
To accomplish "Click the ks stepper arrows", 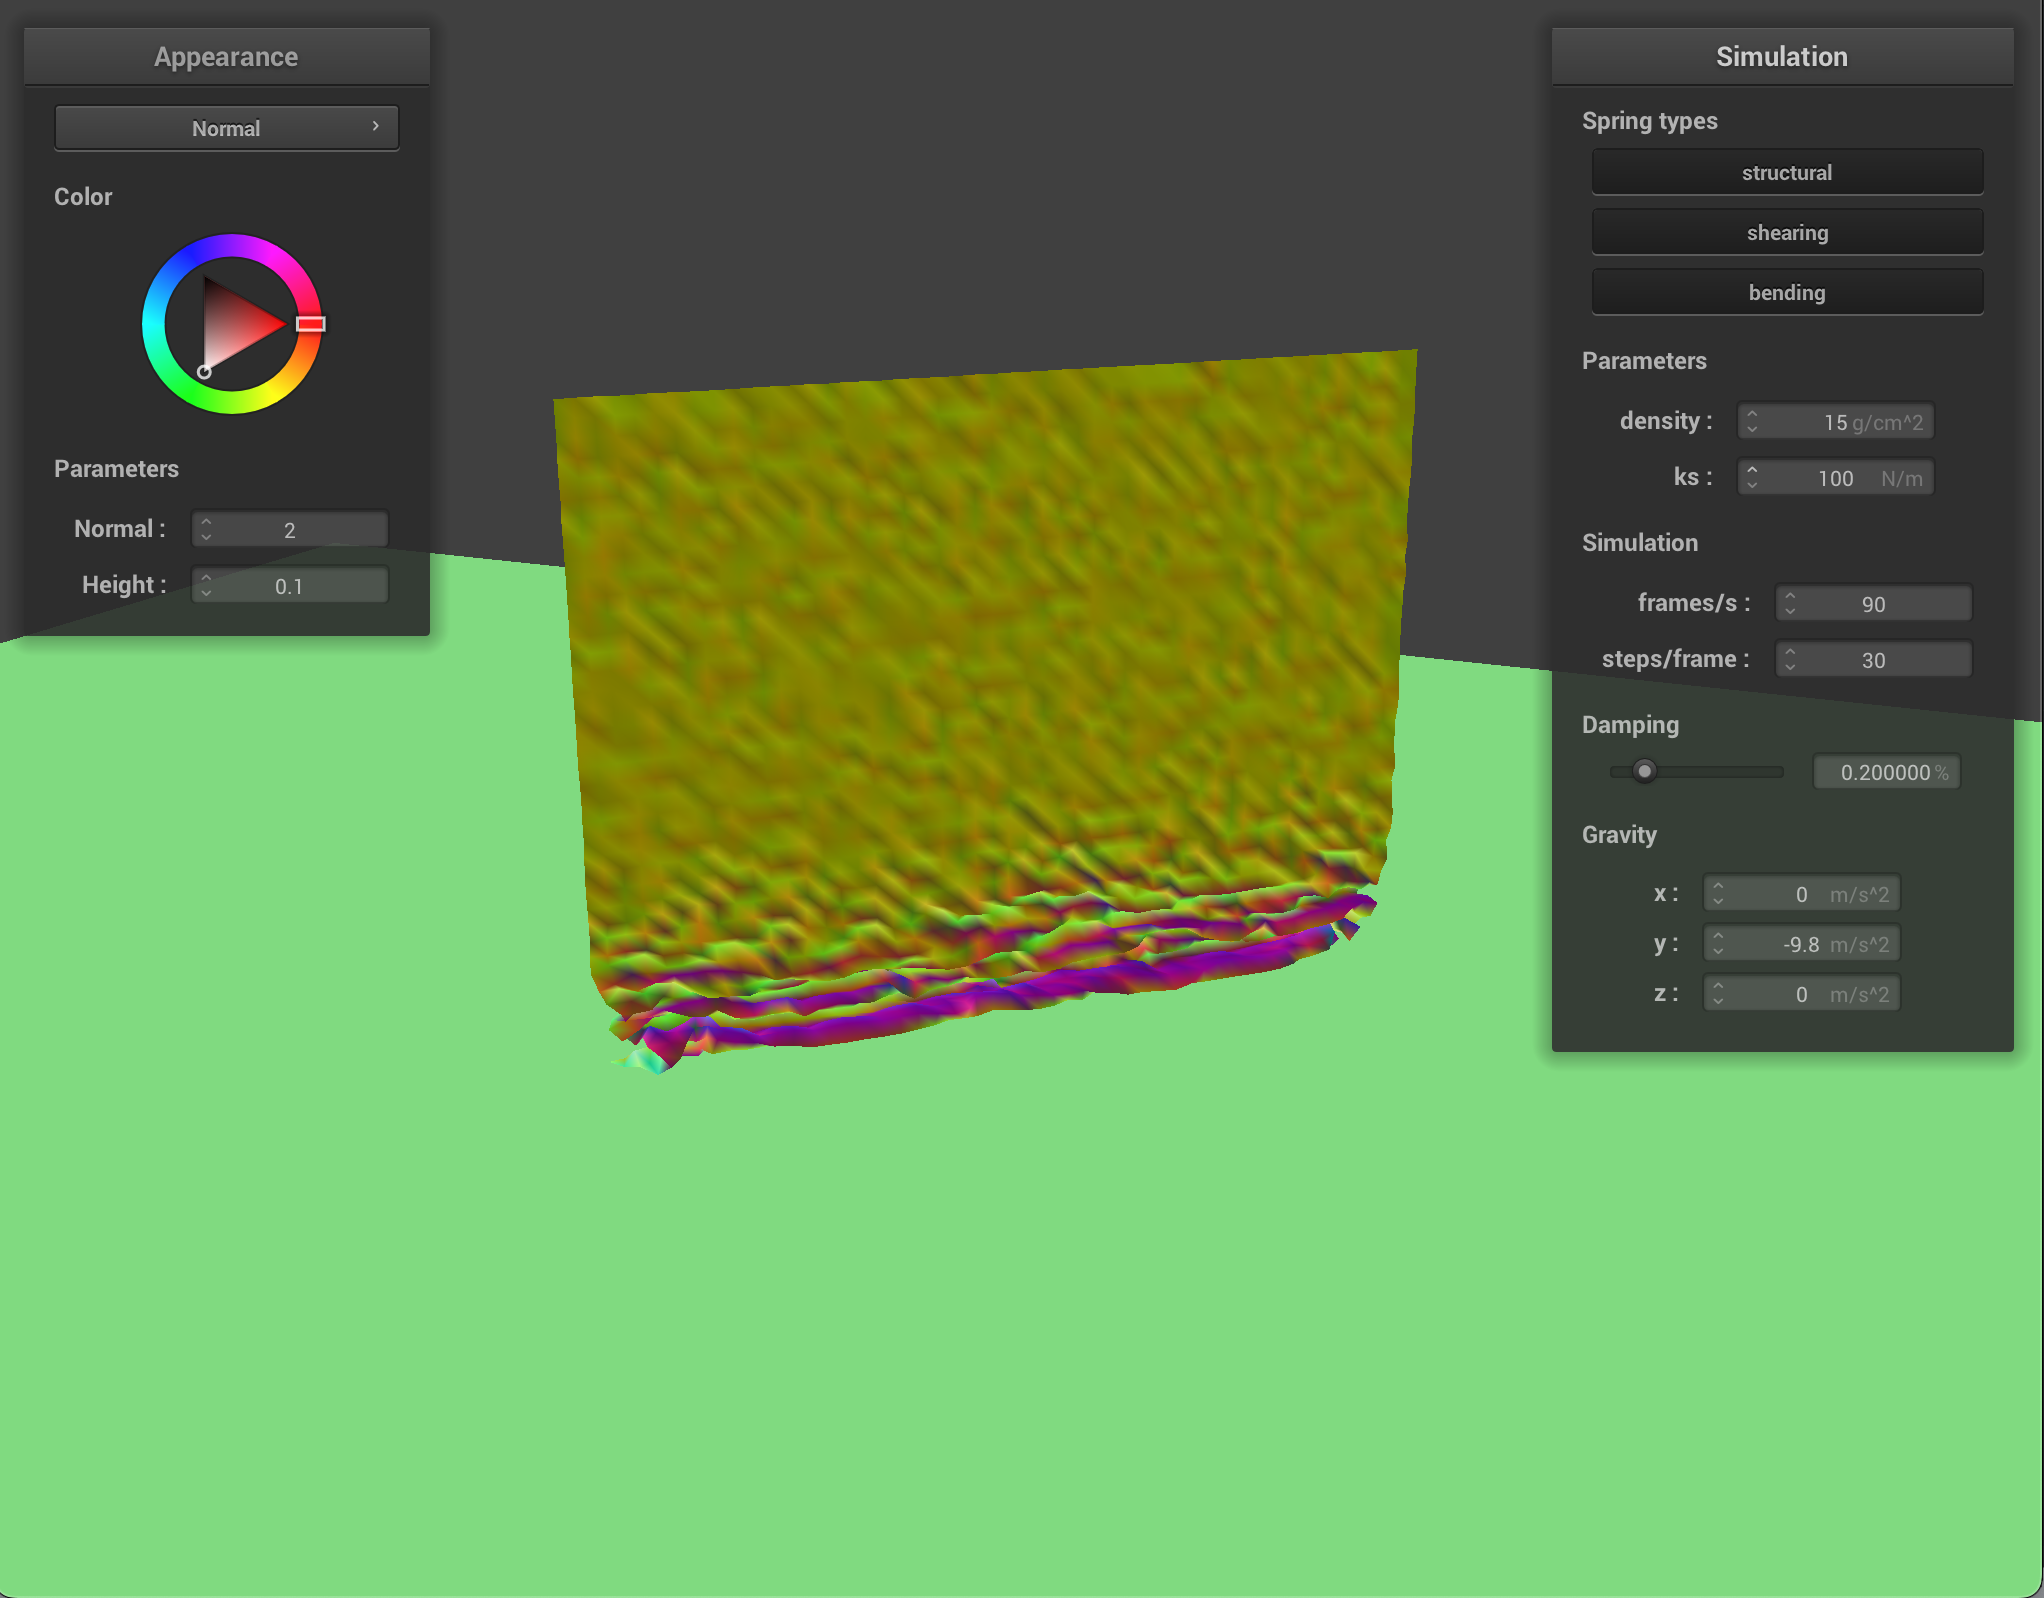I will pos(1752,477).
